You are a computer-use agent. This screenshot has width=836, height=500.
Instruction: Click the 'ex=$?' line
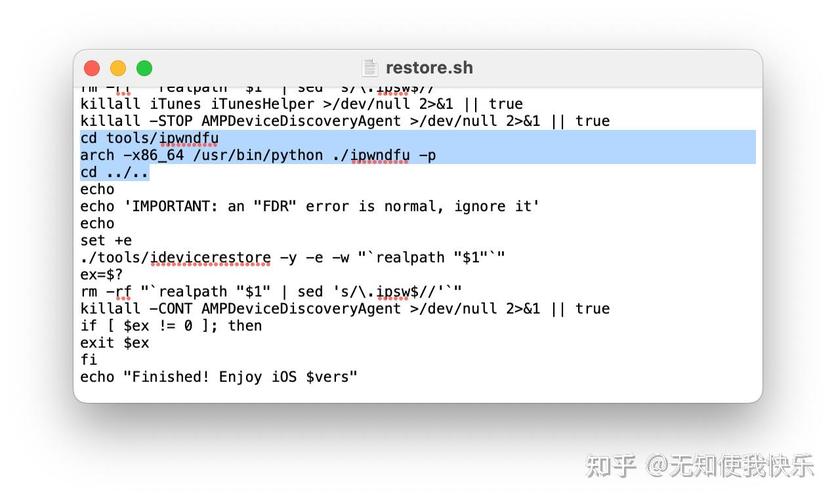[x=101, y=275]
